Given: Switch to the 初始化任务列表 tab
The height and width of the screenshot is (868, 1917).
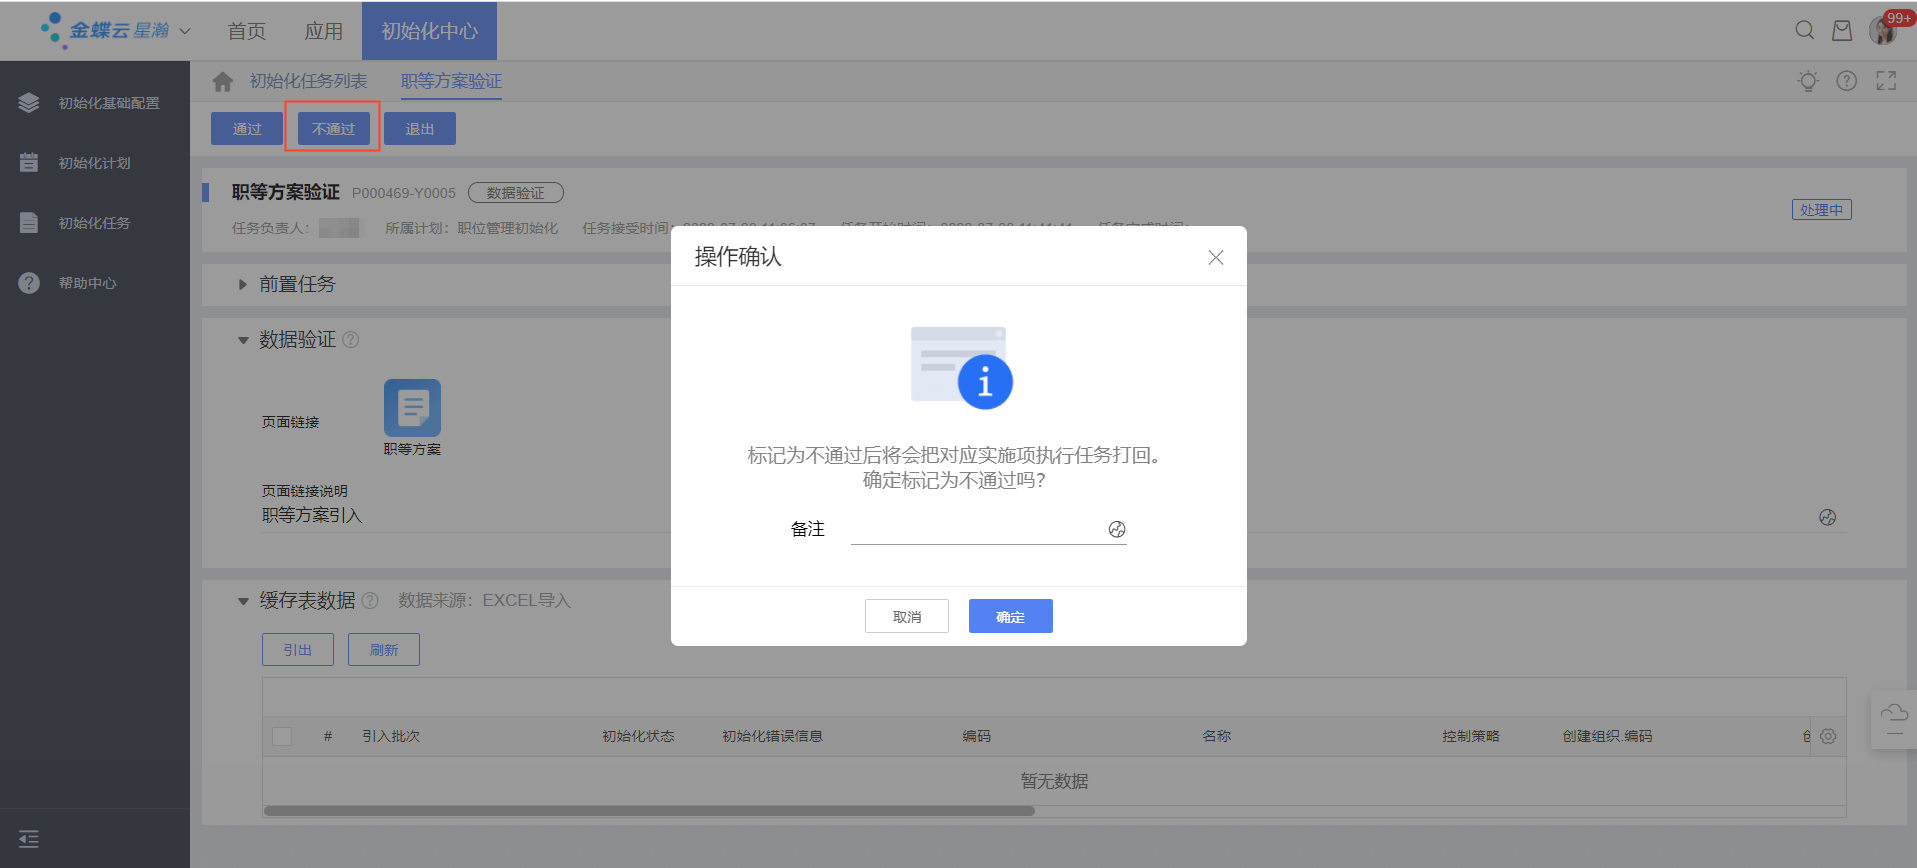Looking at the screenshot, I should coord(308,81).
